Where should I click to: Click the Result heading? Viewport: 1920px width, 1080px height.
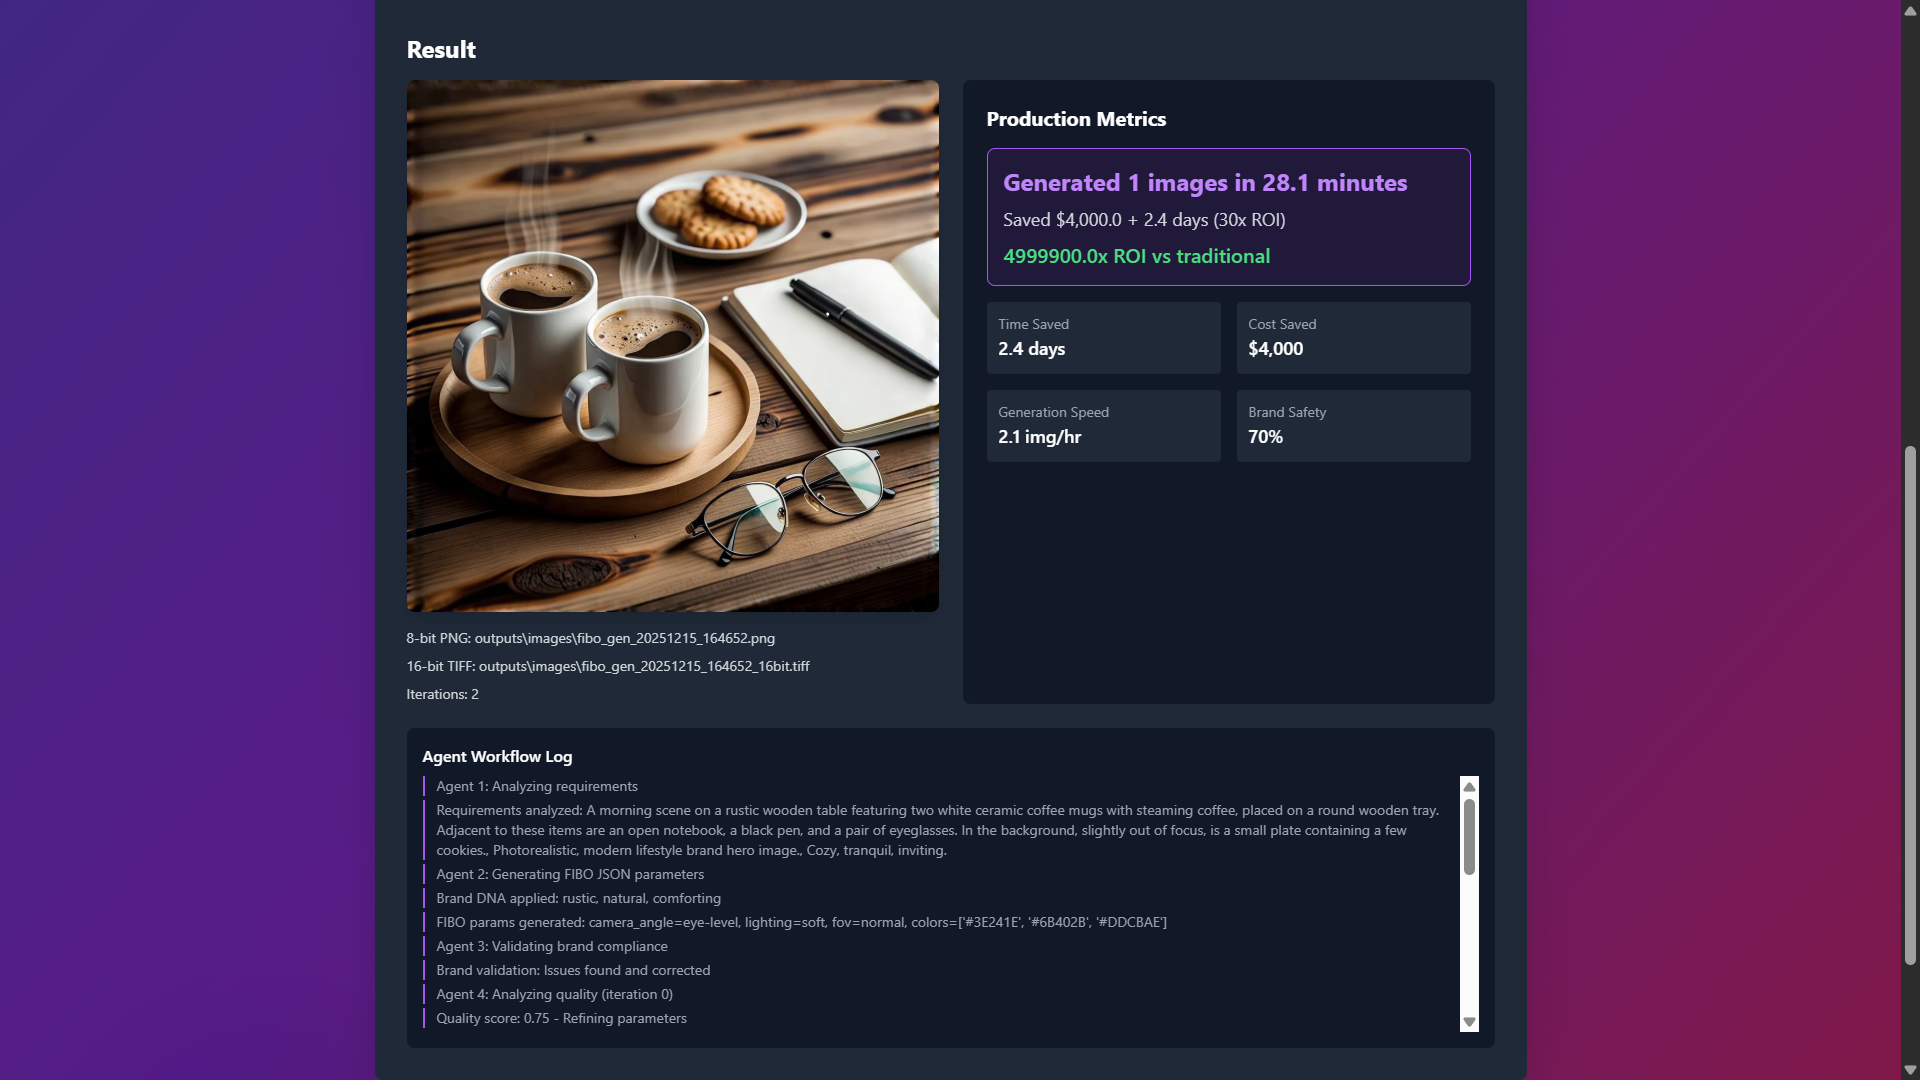point(440,49)
